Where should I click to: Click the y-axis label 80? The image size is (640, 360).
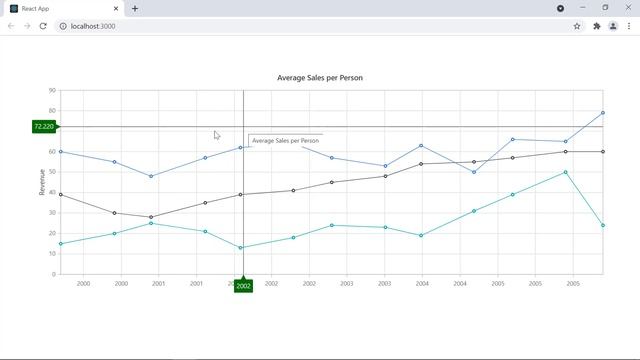tap(52, 111)
